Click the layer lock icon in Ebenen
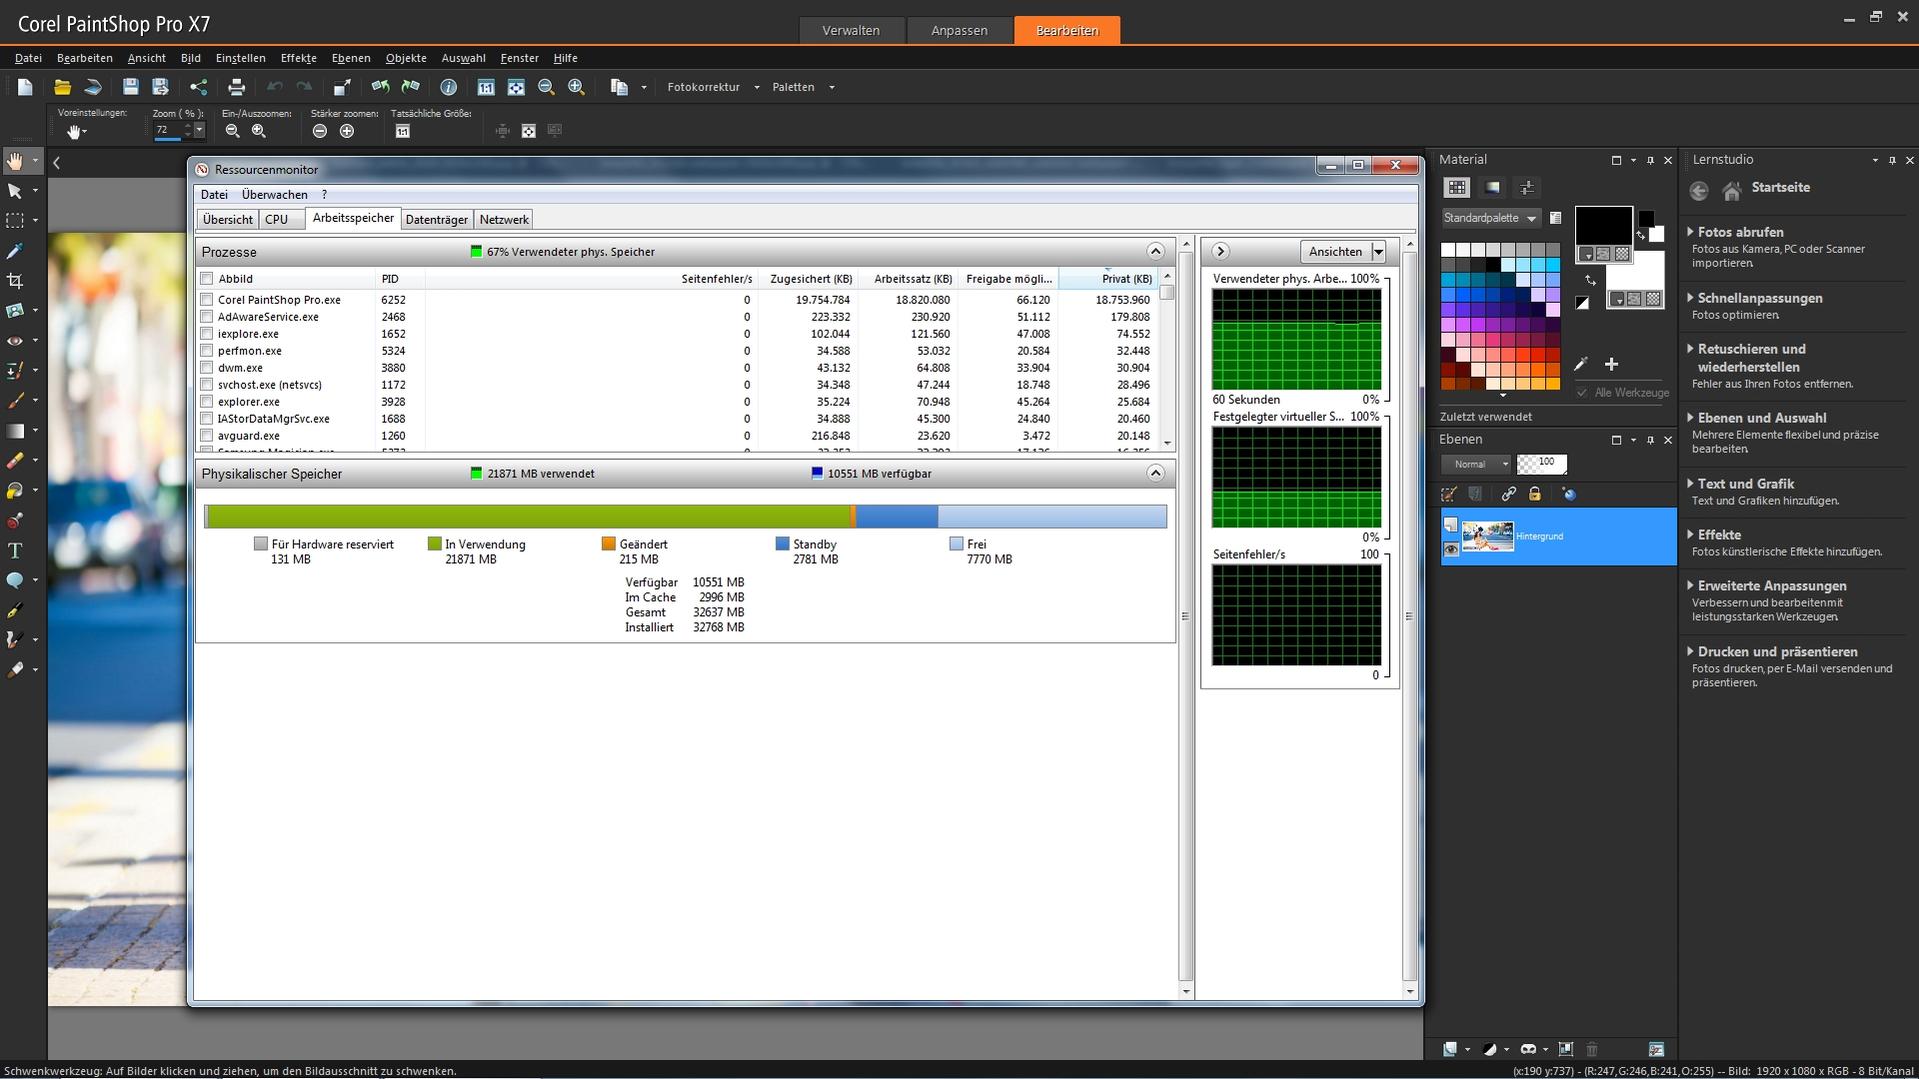This screenshot has width=1919, height=1079. 1535,494
